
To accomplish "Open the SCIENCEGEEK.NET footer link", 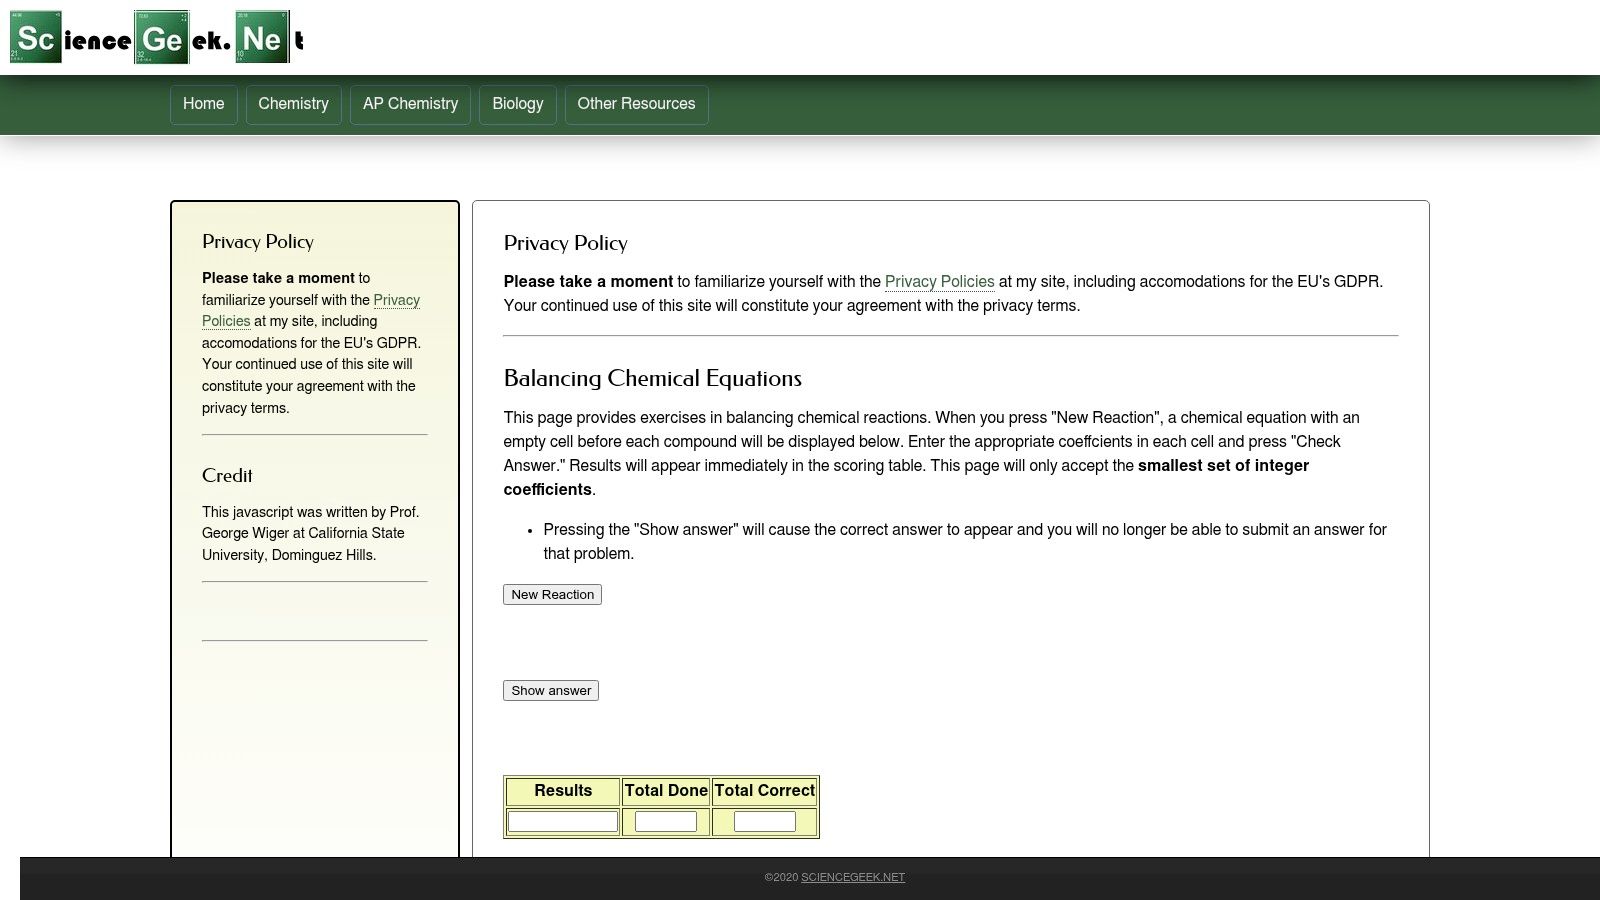I will pos(853,877).
